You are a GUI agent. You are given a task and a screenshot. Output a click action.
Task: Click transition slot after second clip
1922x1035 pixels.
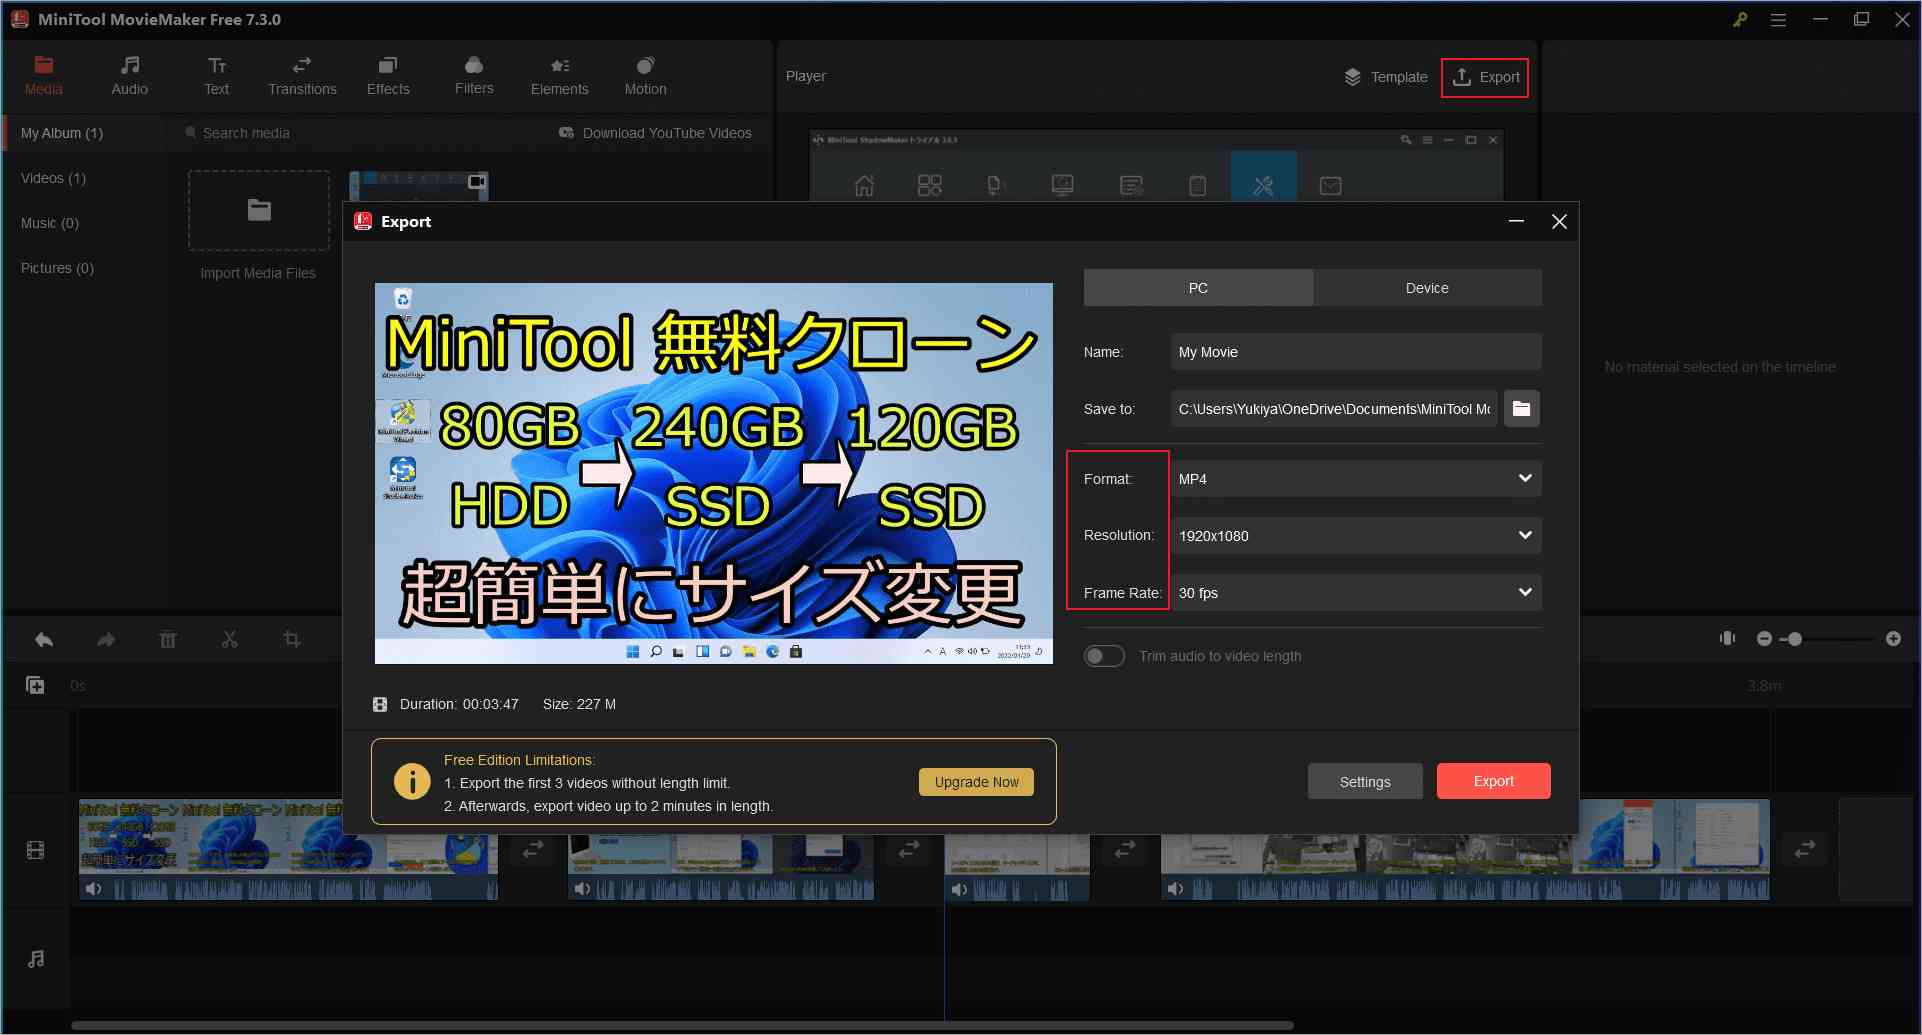tap(909, 849)
